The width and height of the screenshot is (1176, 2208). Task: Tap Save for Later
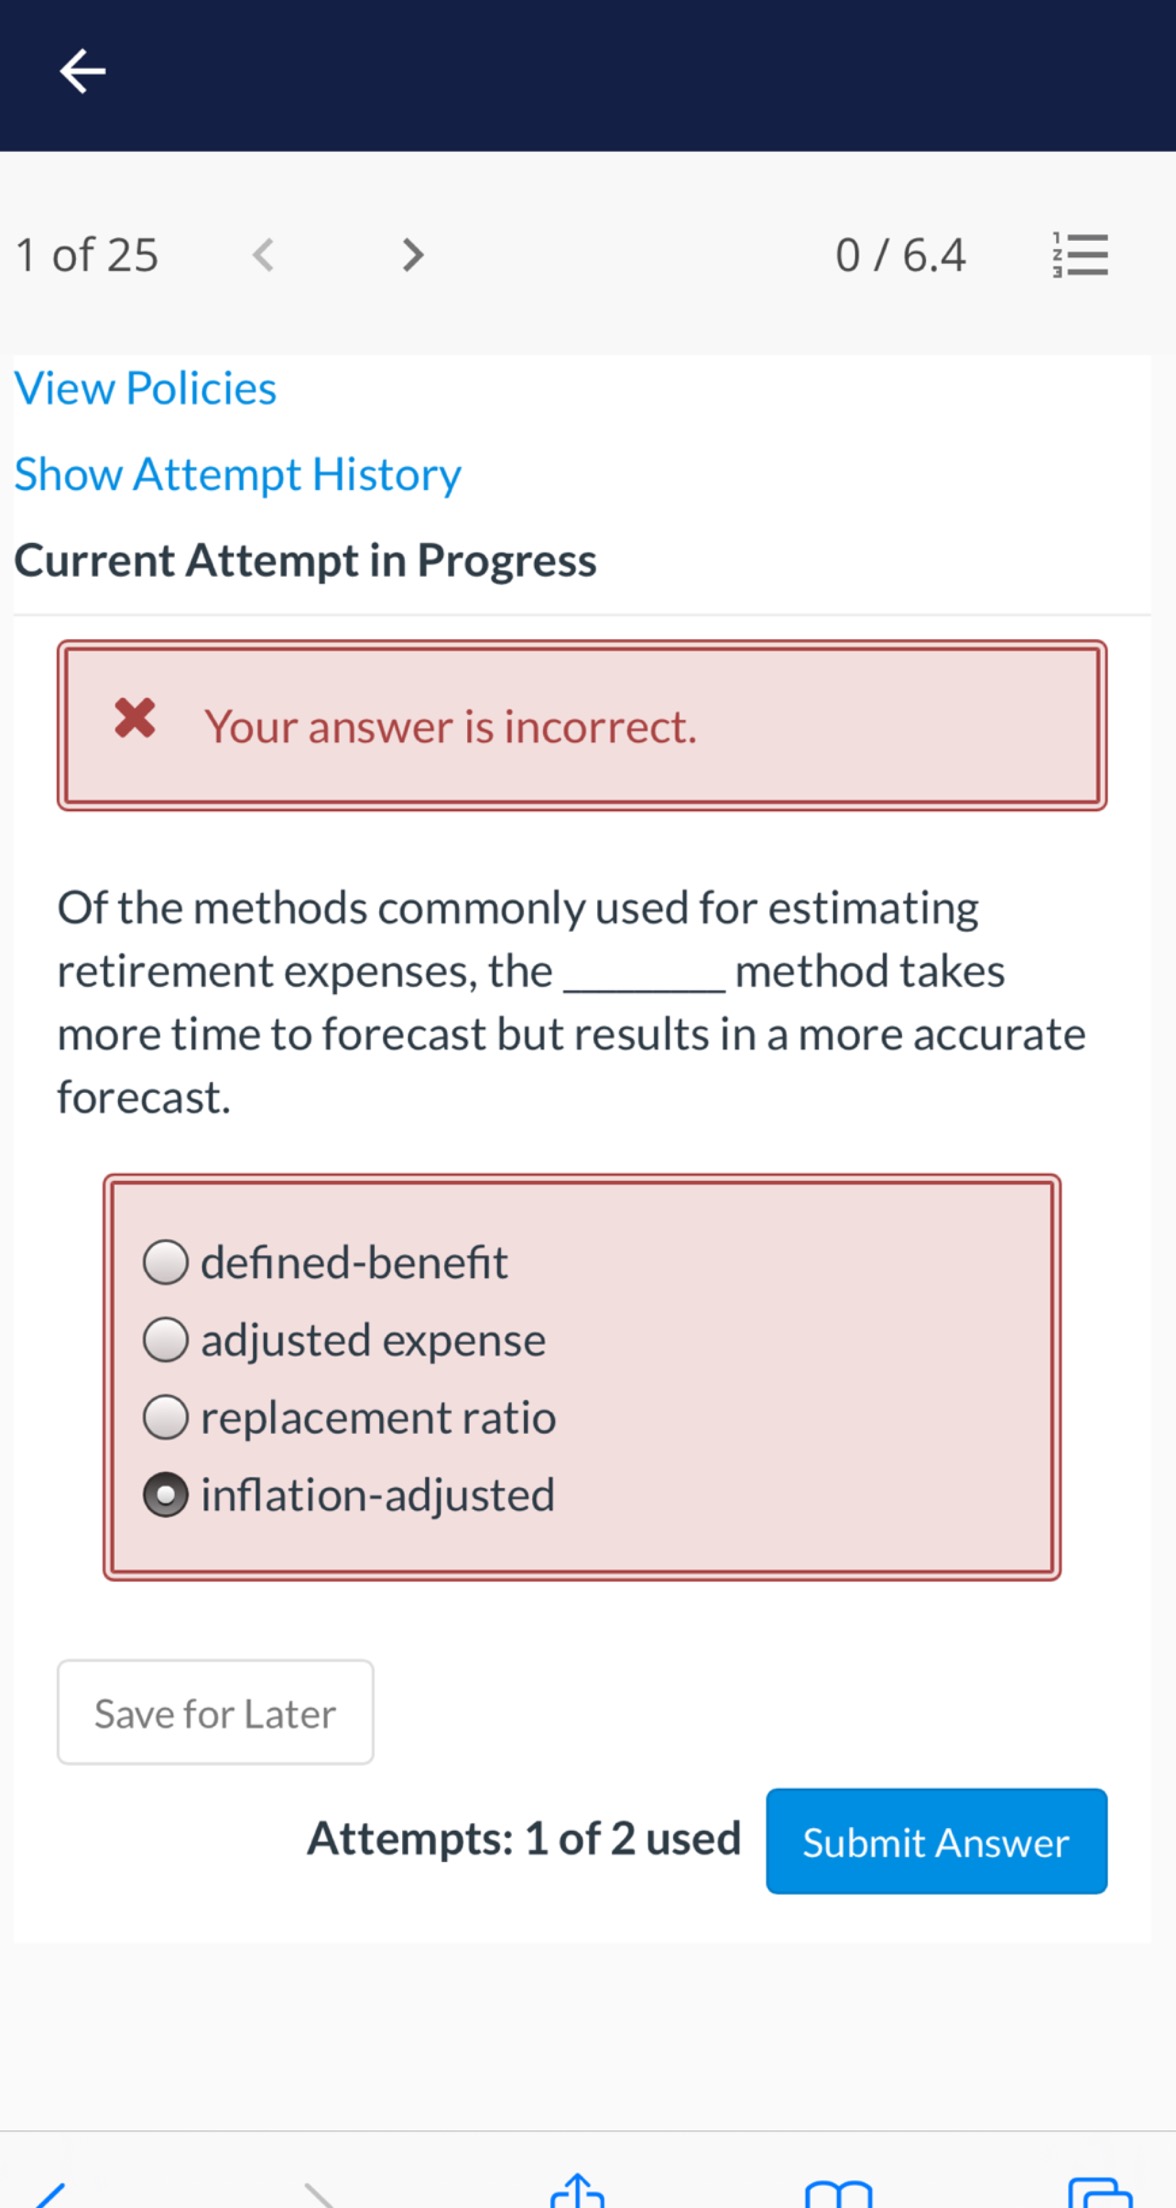click(214, 1712)
